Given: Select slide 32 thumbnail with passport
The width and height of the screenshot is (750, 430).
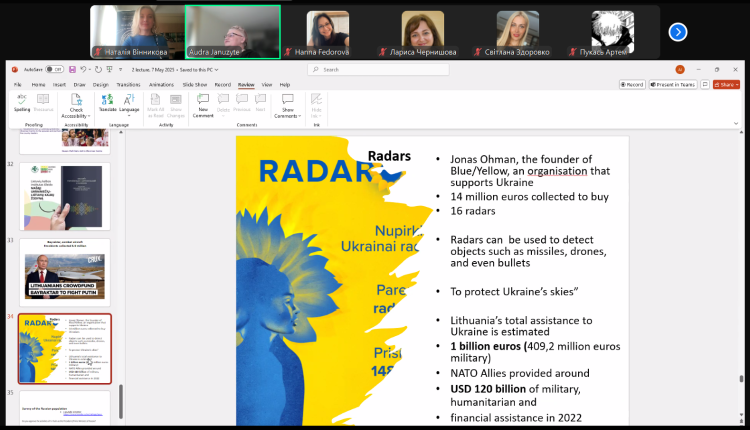Looking at the screenshot, I should 65,197.
